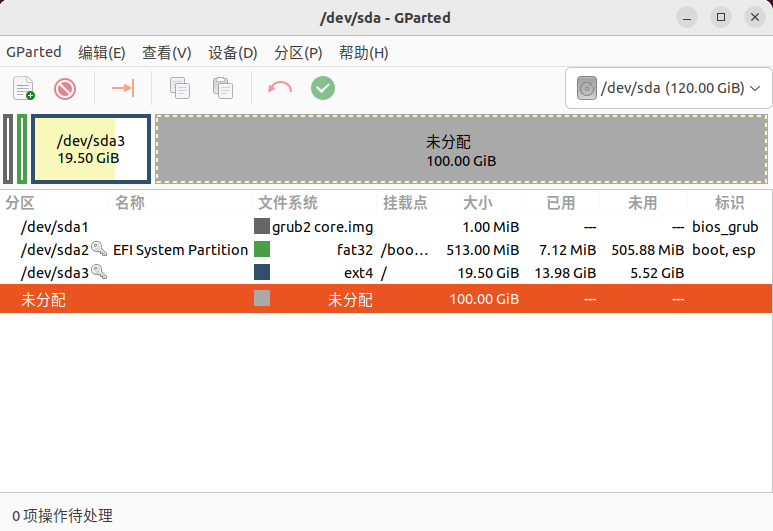Click the New partition toolbar icon

click(x=24, y=88)
